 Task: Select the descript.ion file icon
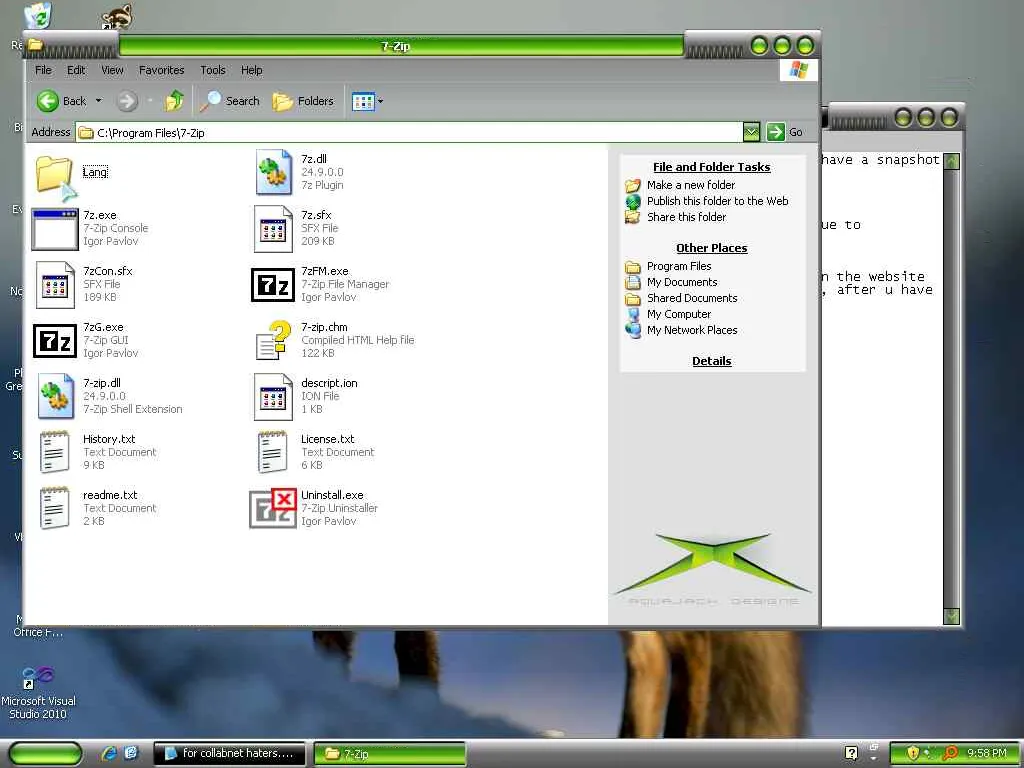[273, 397]
